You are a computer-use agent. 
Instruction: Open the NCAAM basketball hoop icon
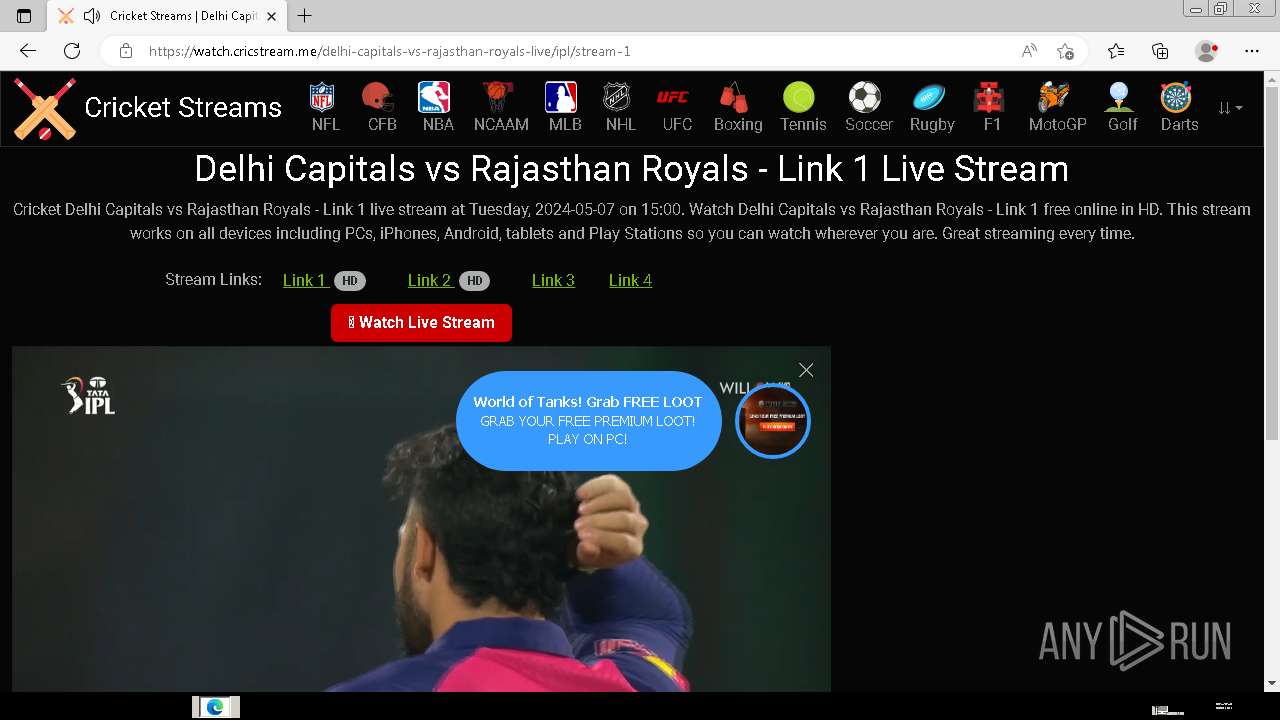coord(500,98)
